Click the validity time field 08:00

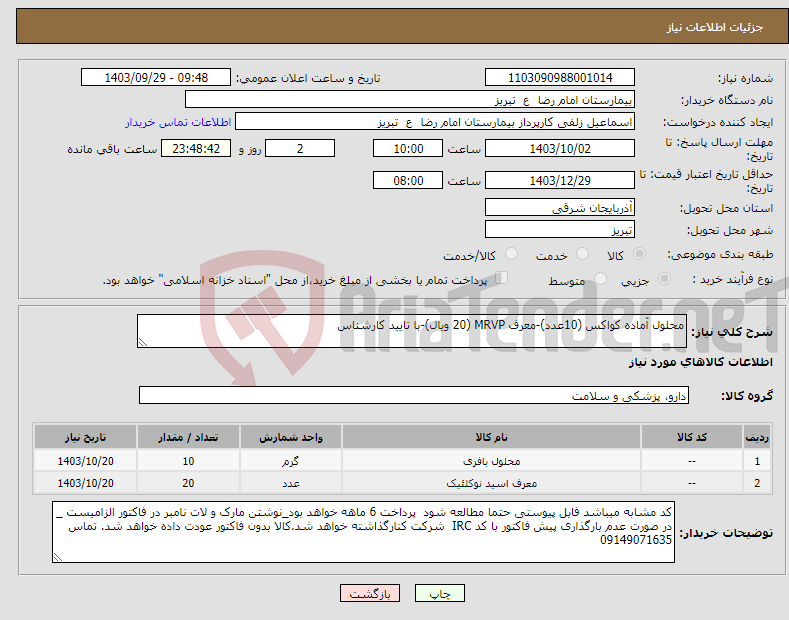[x=408, y=180]
